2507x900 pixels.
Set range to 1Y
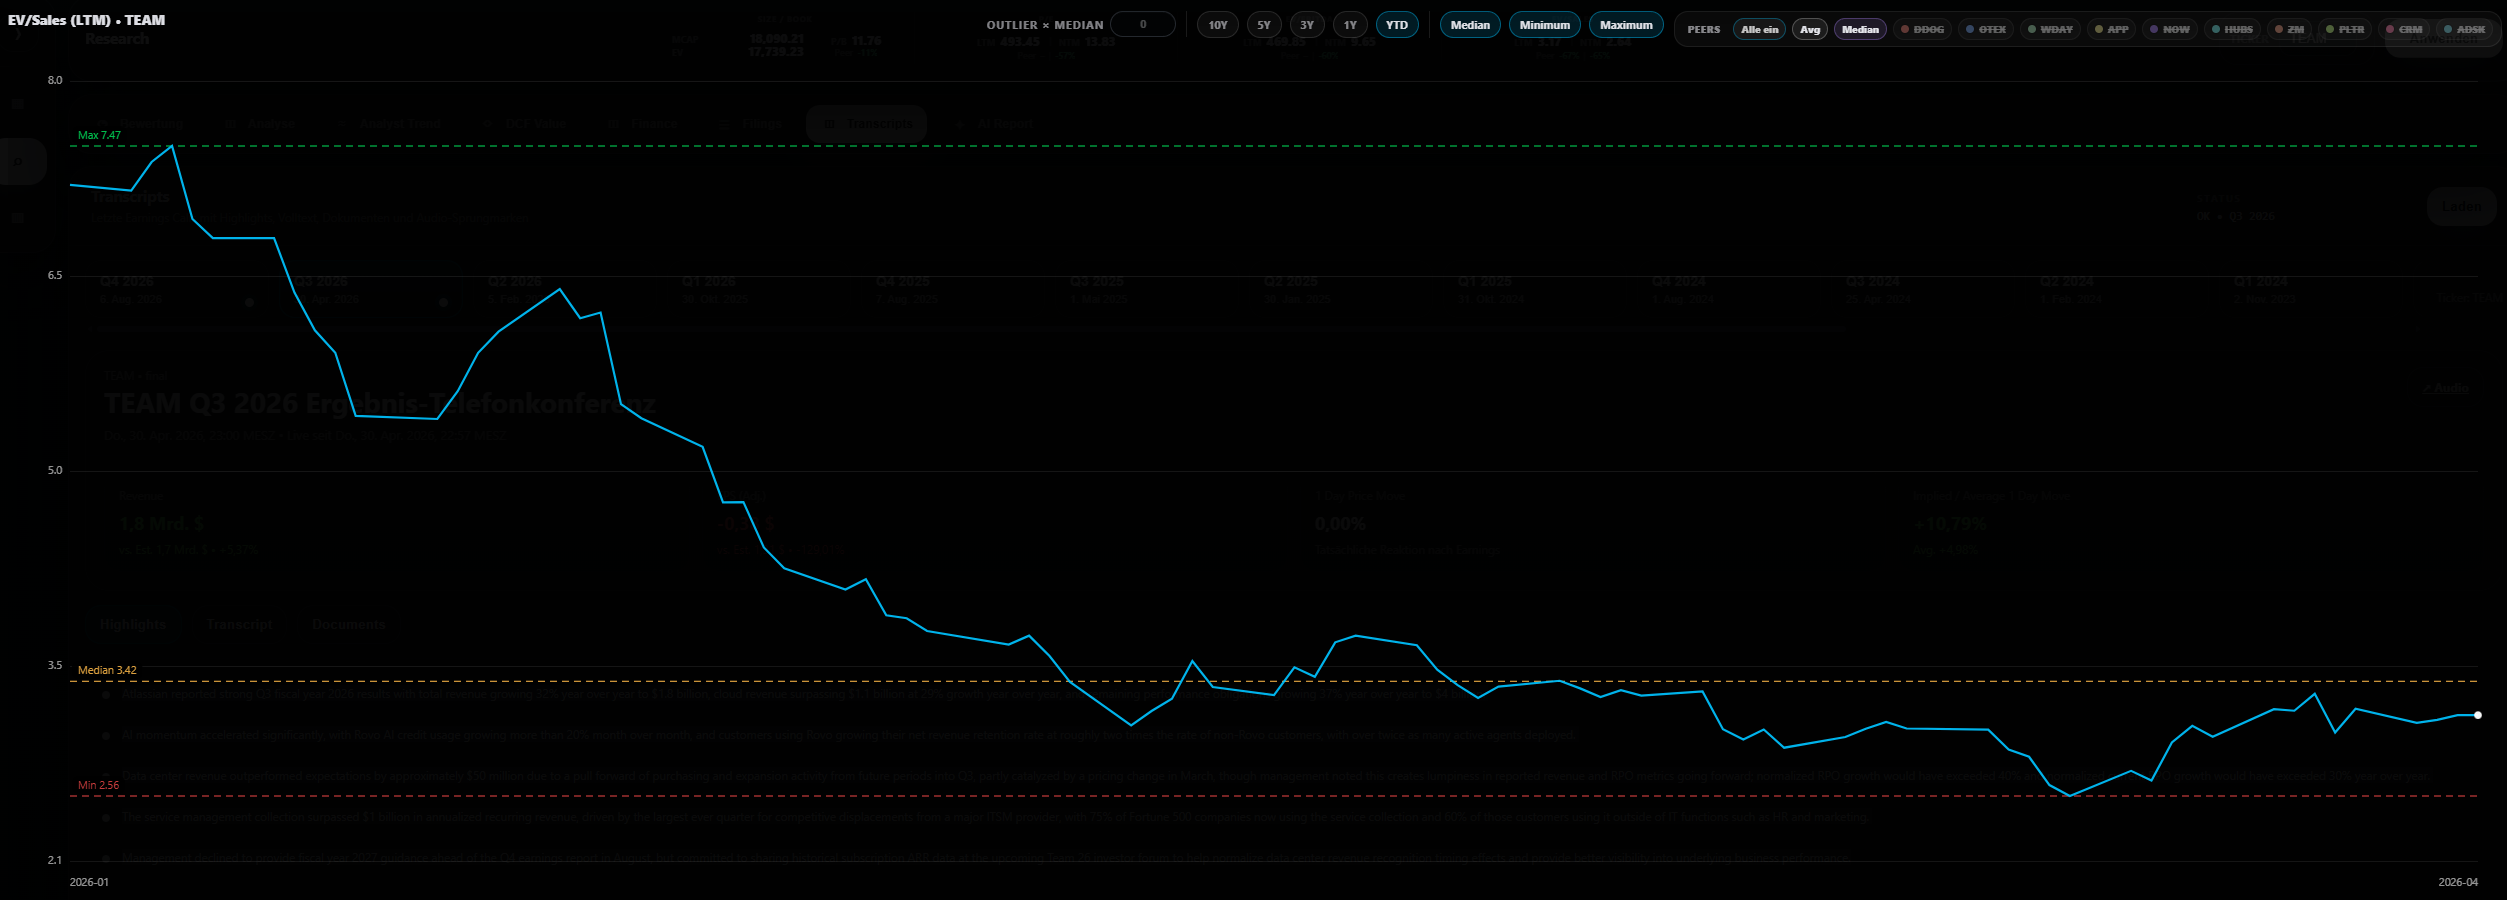pyautogui.click(x=1350, y=25)
